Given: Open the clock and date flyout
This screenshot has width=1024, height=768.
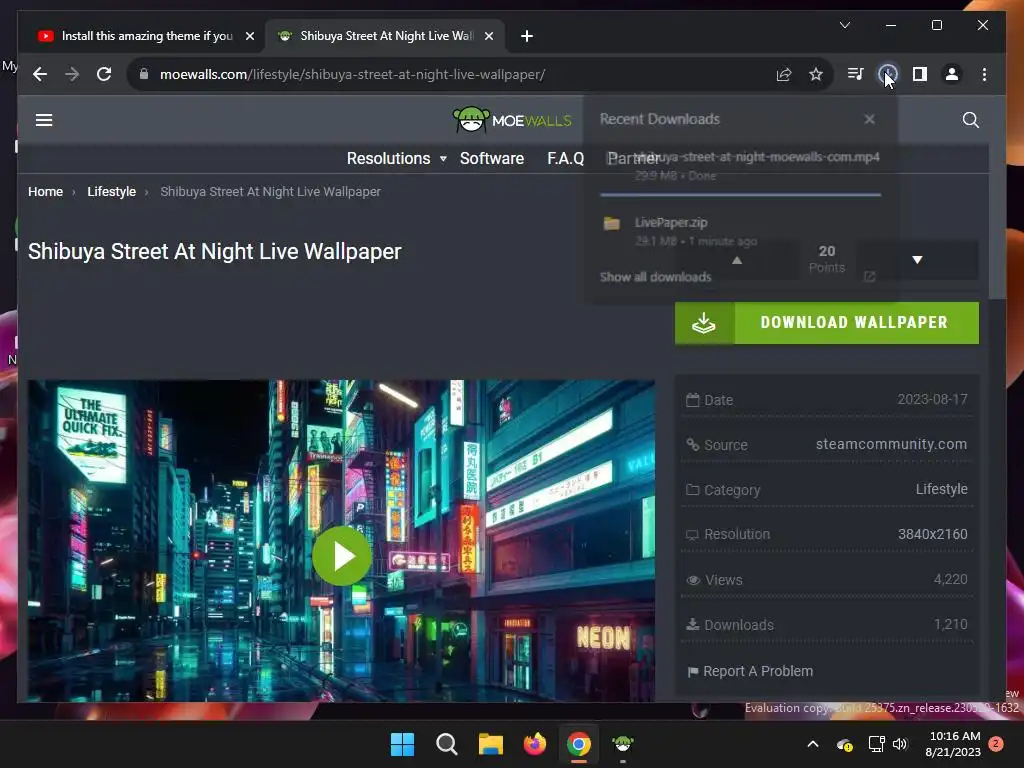Looking at the screenshot, I should tap(953, 744).
